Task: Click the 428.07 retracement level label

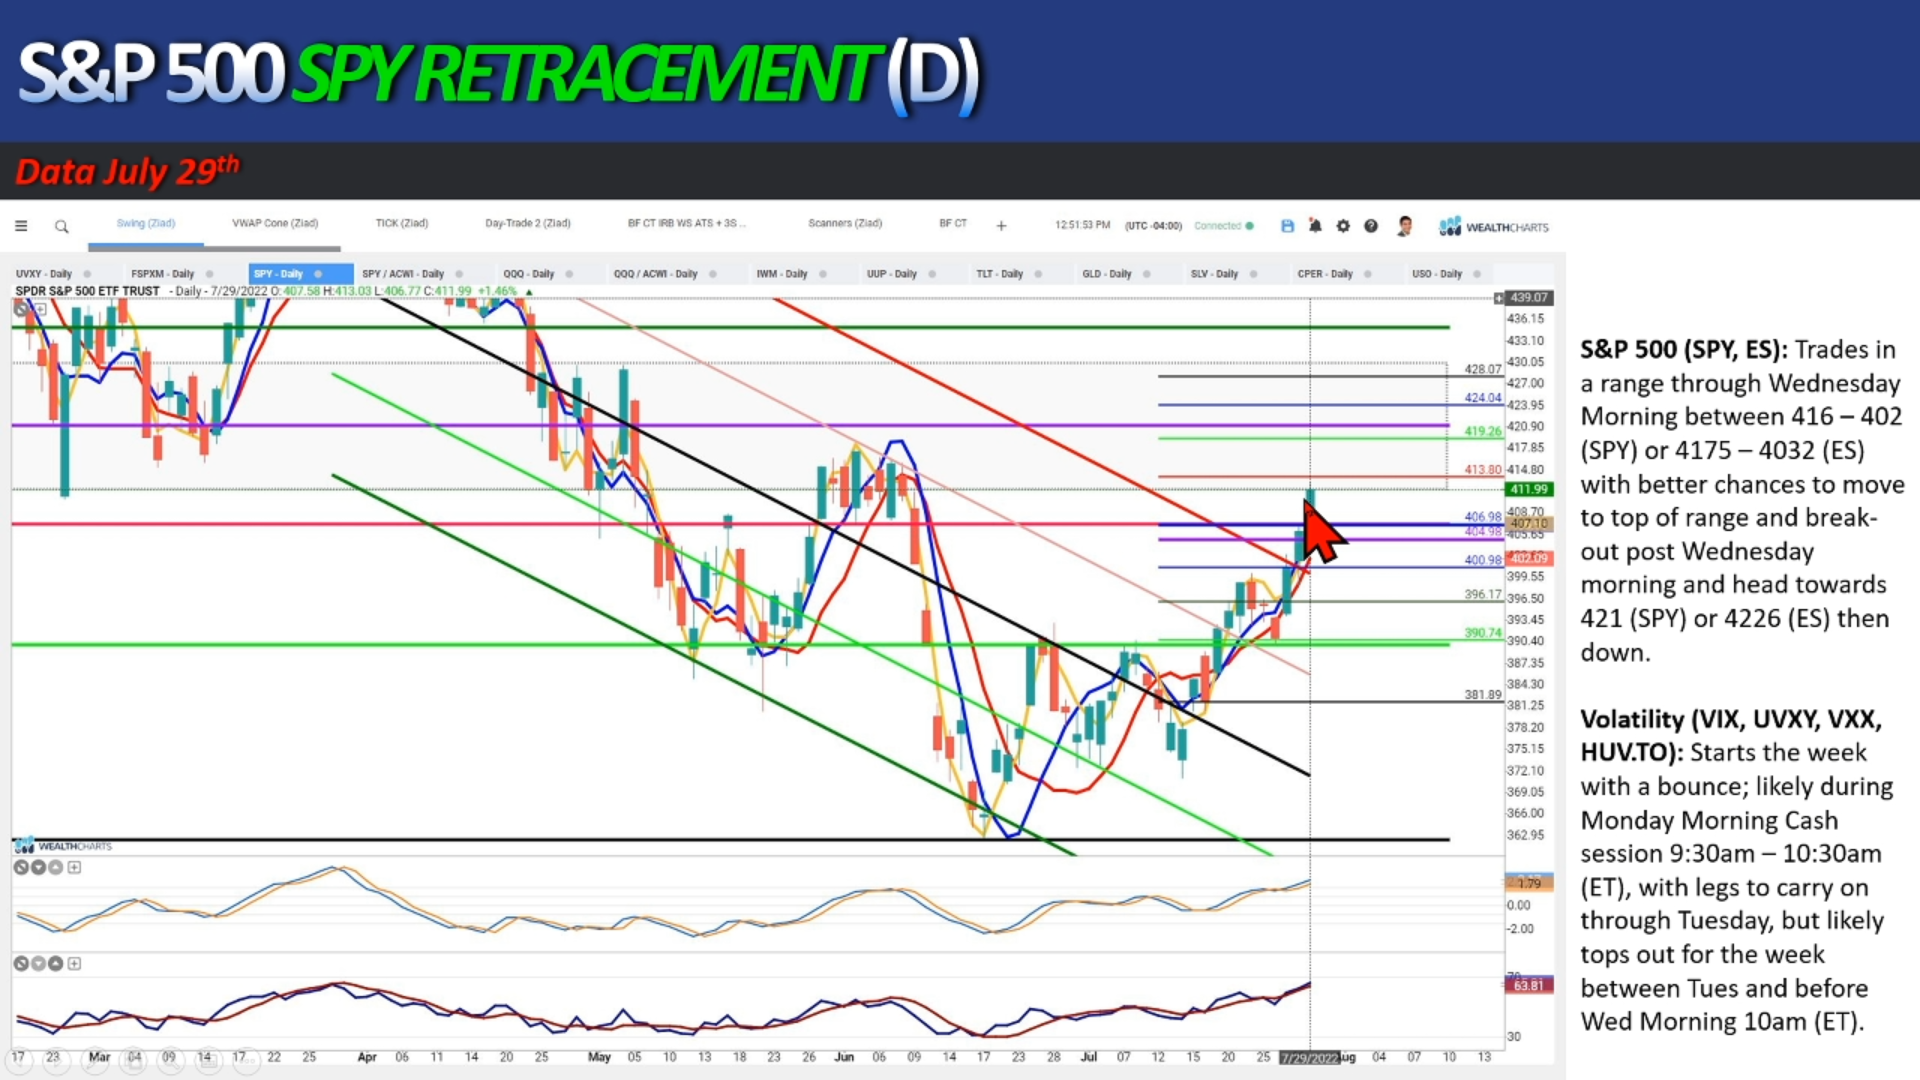Action: [x=1483, y=369]
